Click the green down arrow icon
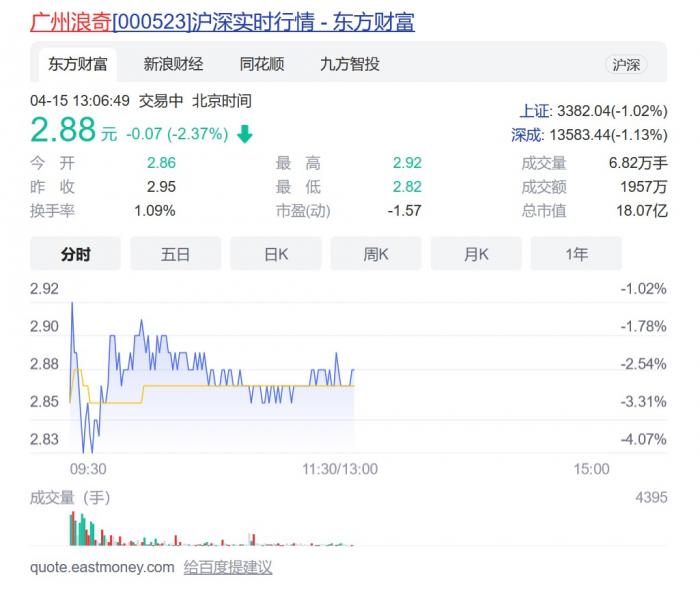 coord(245,134)
